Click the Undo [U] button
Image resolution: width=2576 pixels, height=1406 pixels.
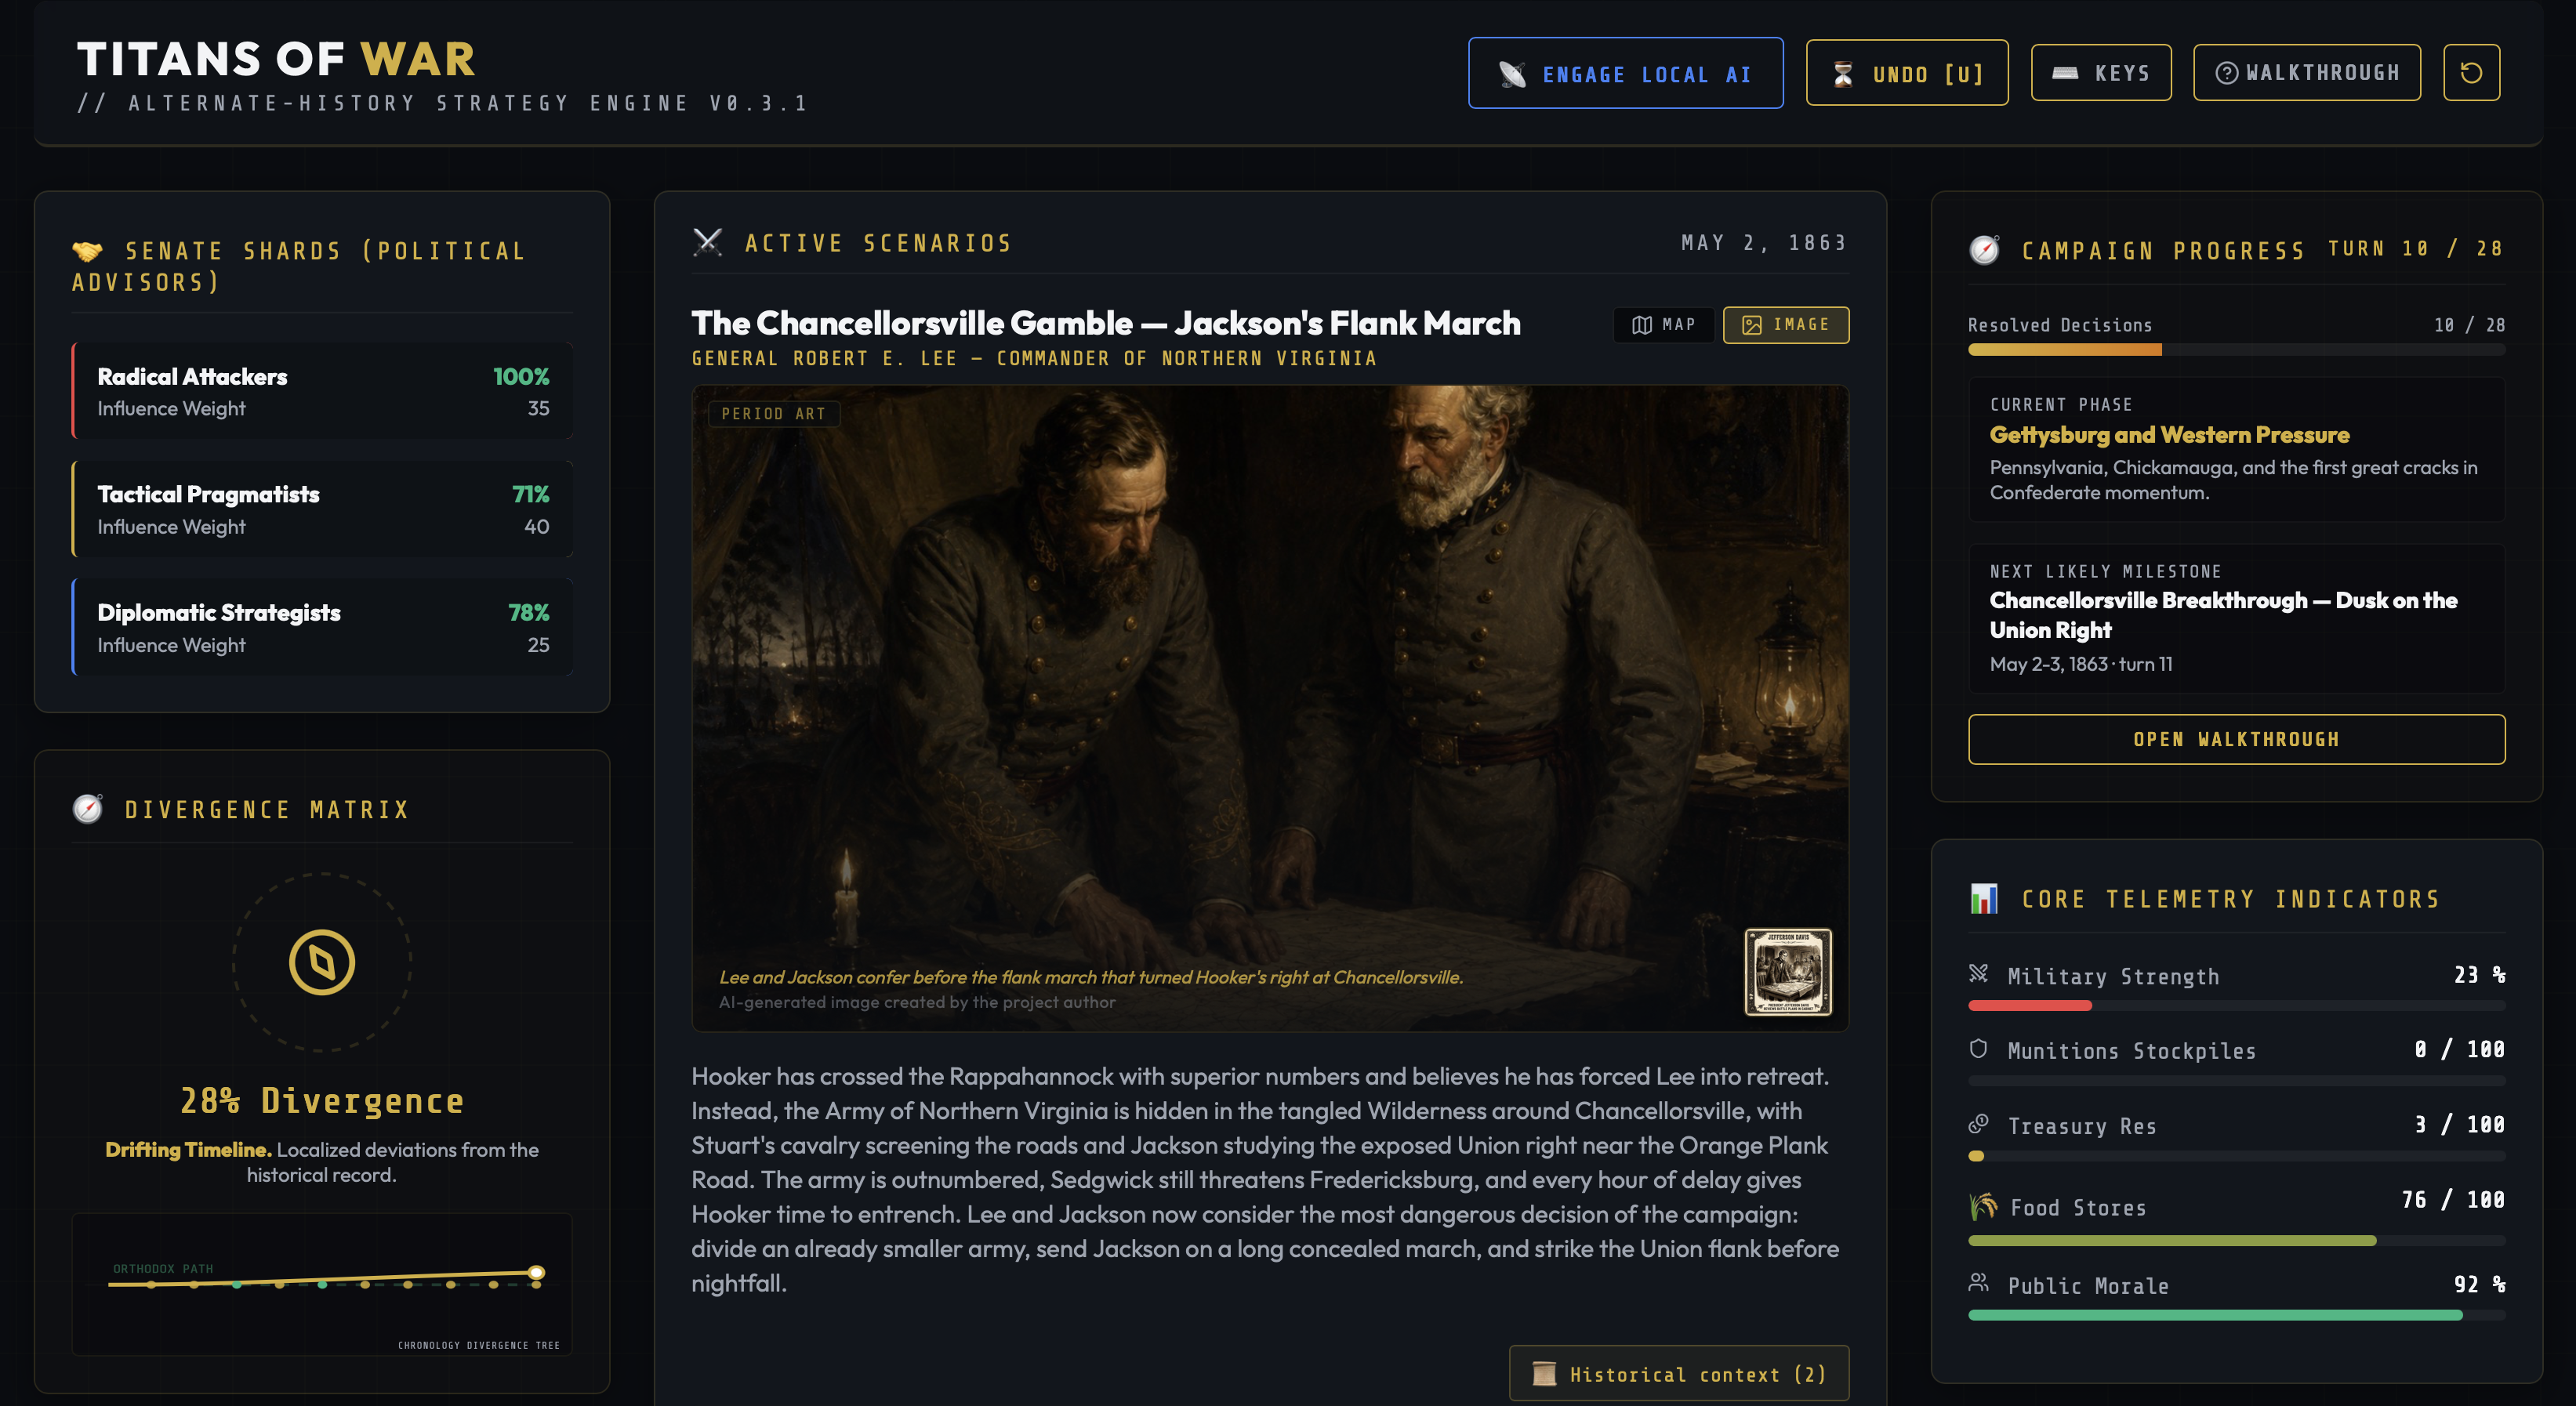[1906, 73]
